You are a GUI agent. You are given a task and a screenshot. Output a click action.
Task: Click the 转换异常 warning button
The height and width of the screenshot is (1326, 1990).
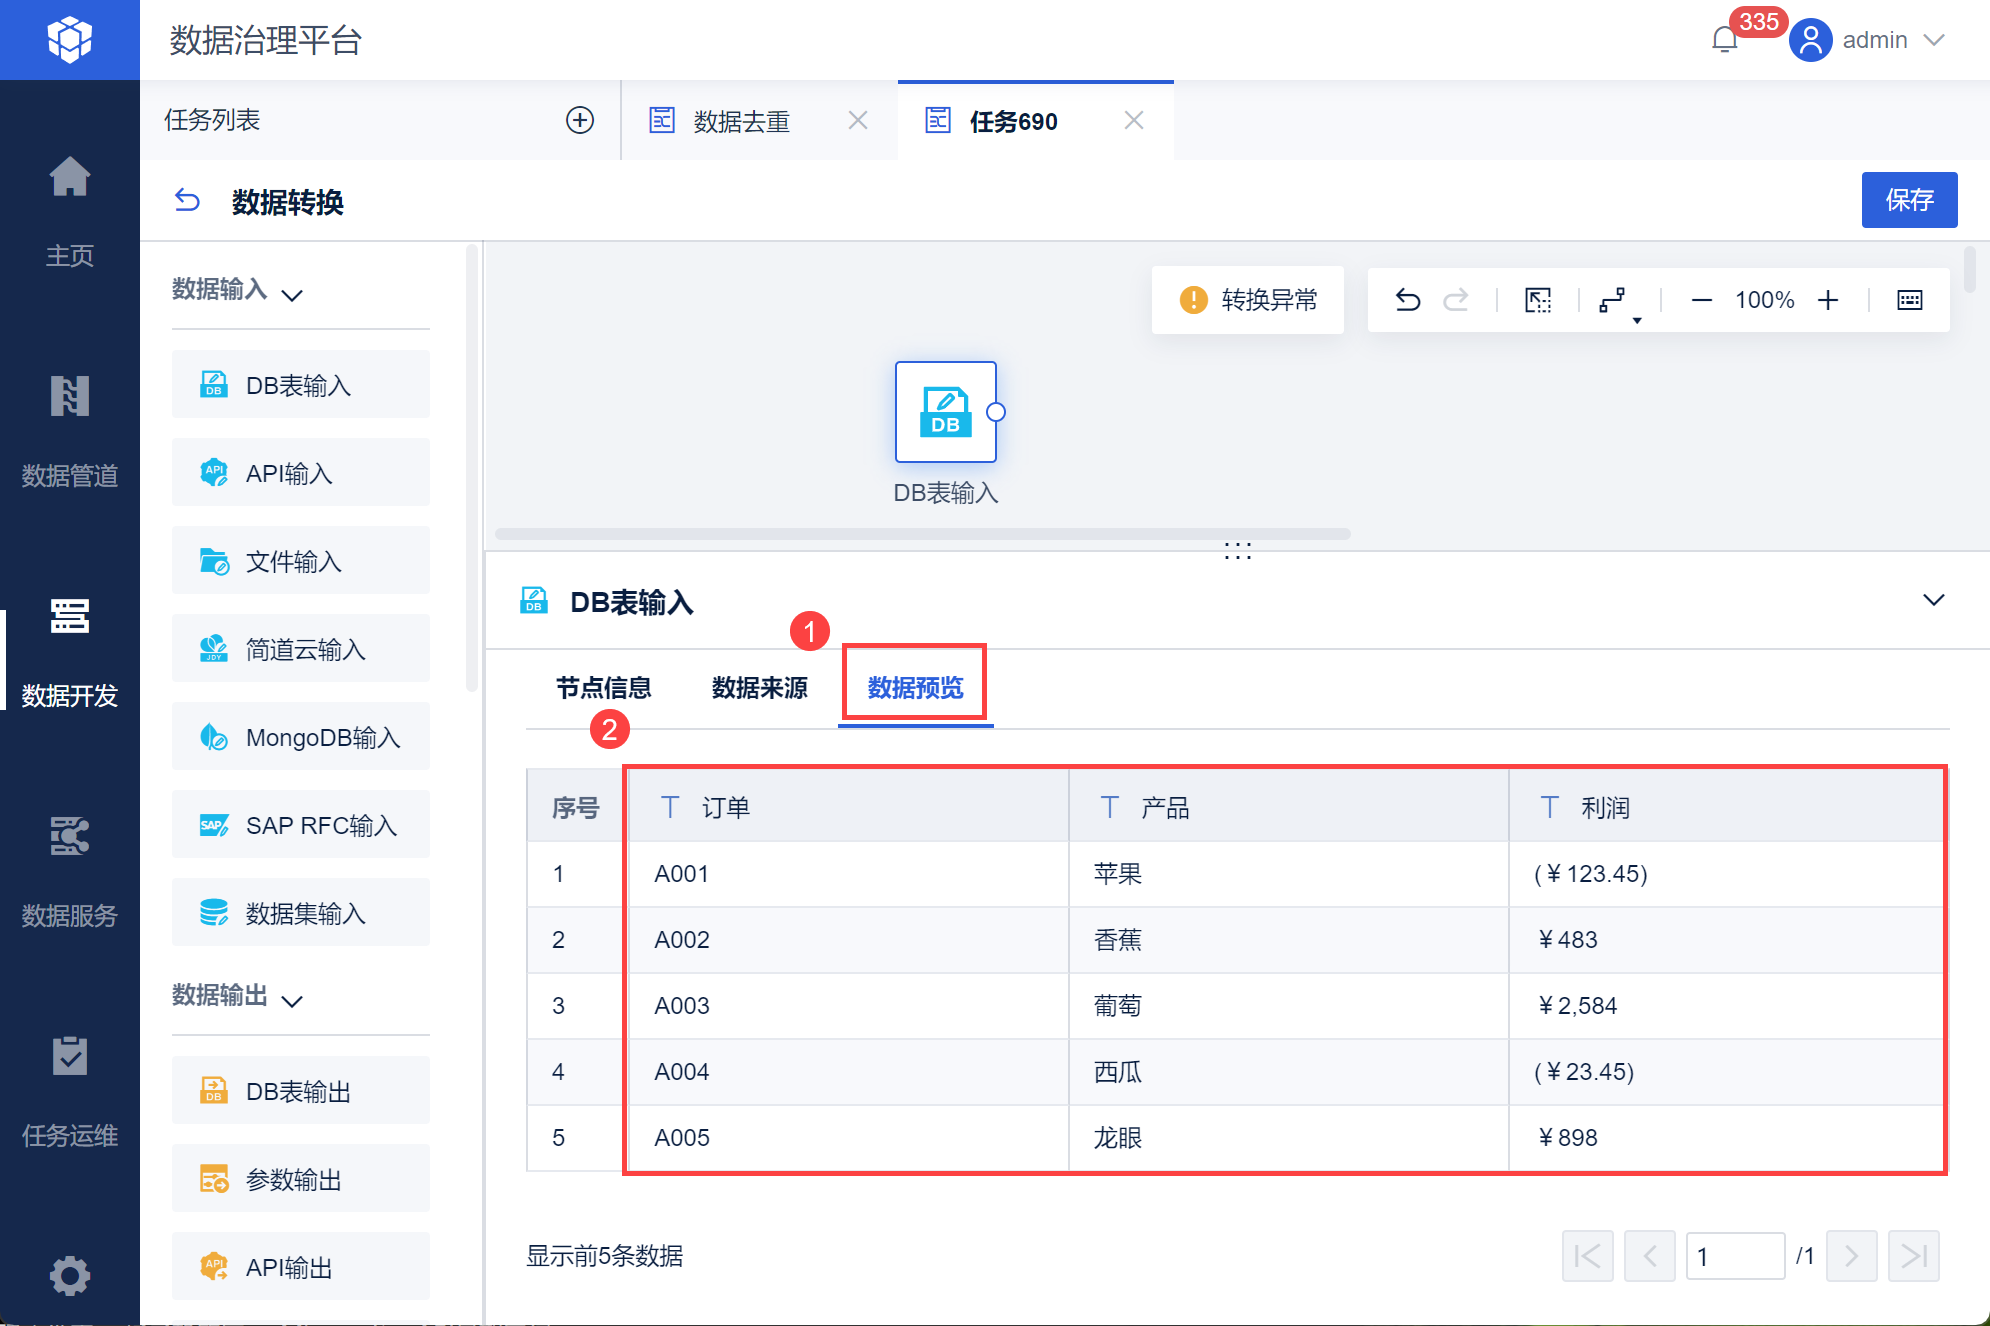(x=1248, y=300)
